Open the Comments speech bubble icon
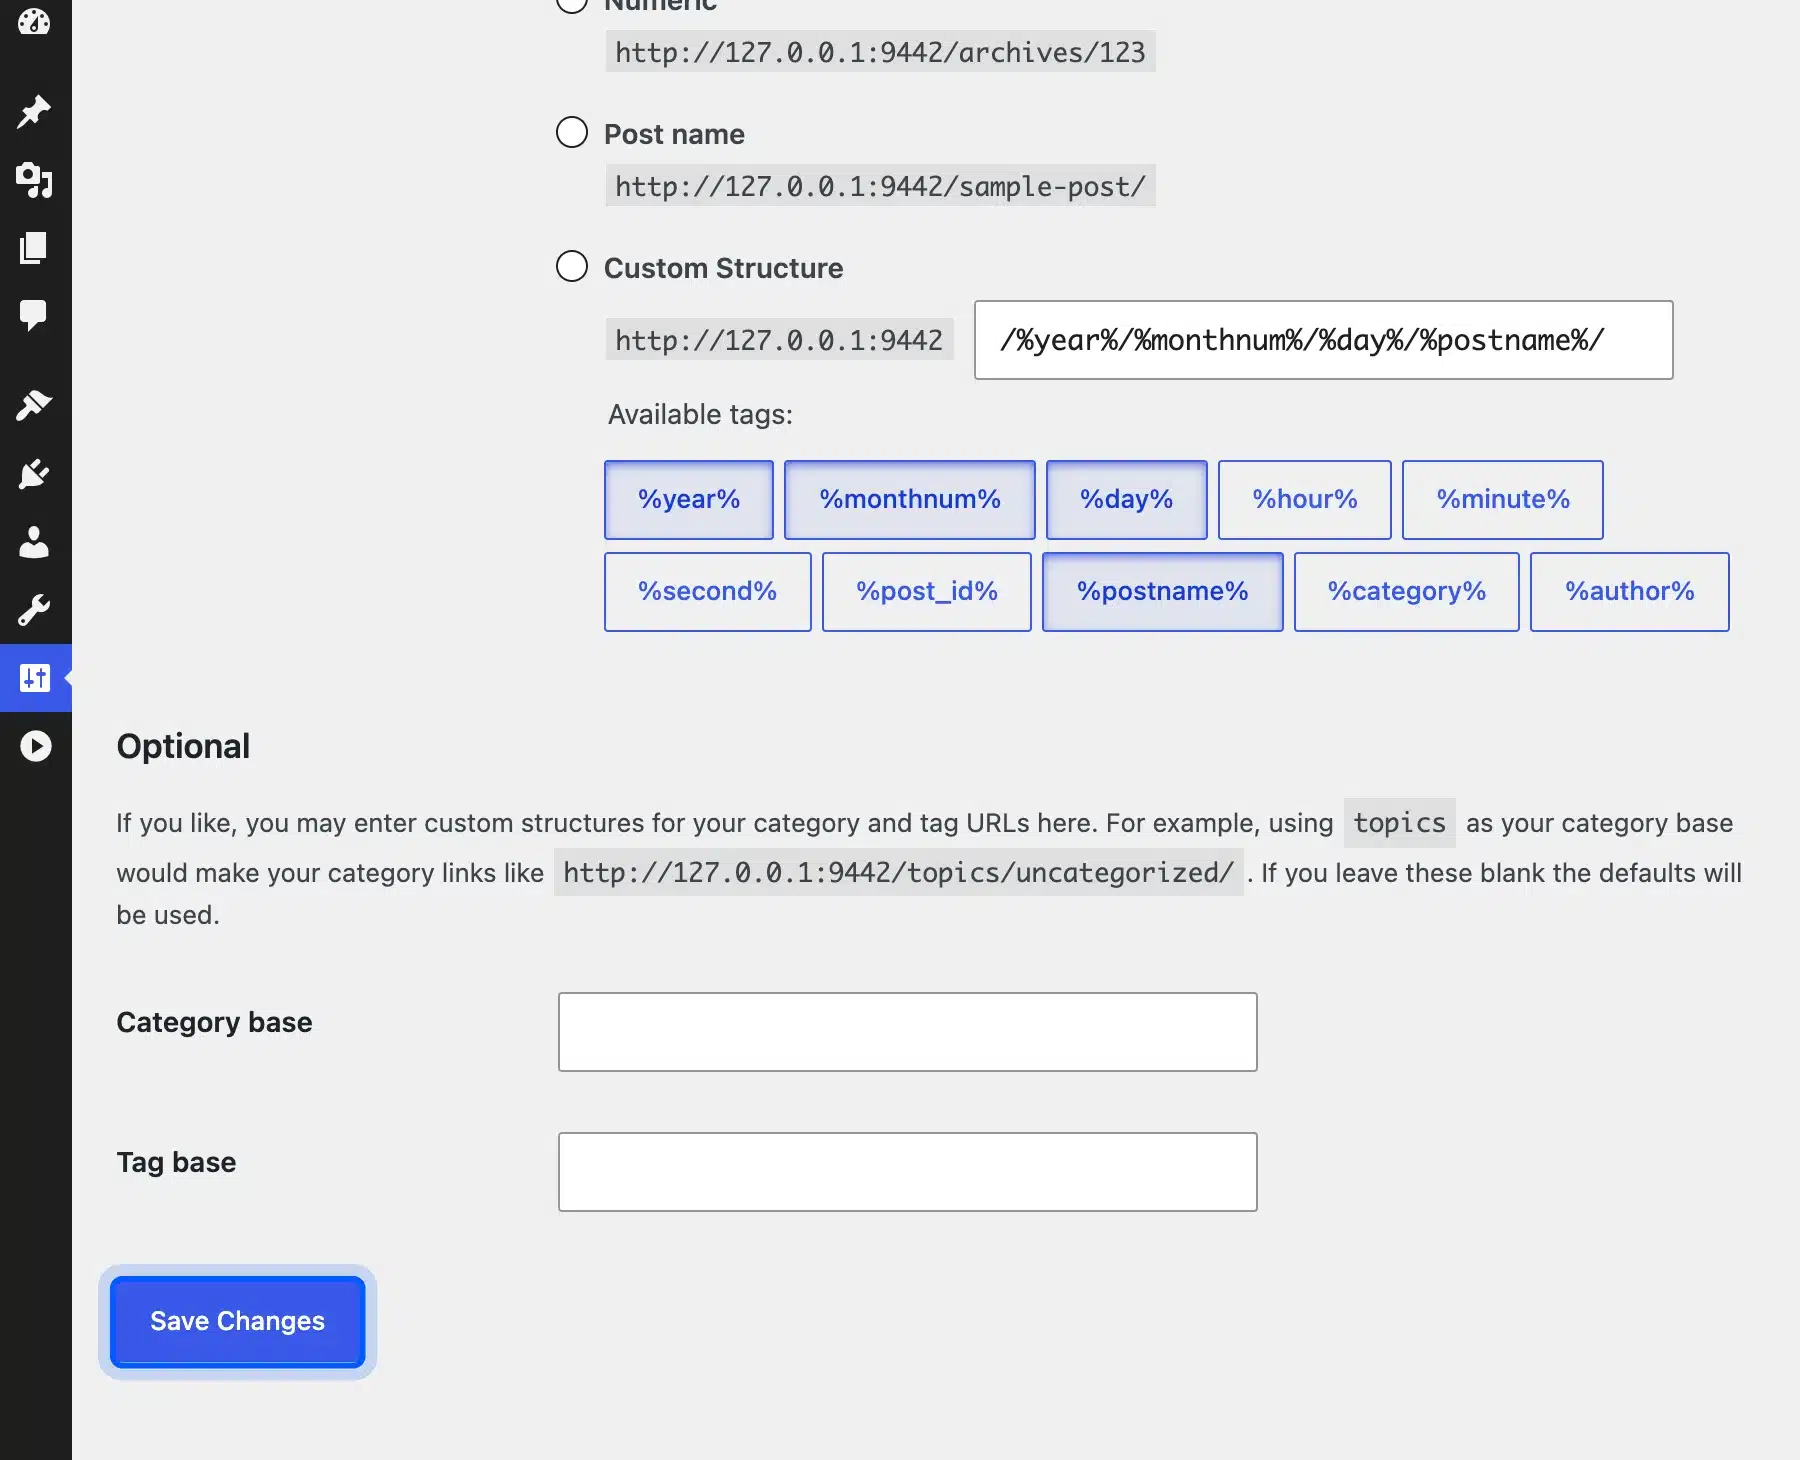Image resolution: width=1800 pixels, height=1460 pixels. [x=34, y=315]
